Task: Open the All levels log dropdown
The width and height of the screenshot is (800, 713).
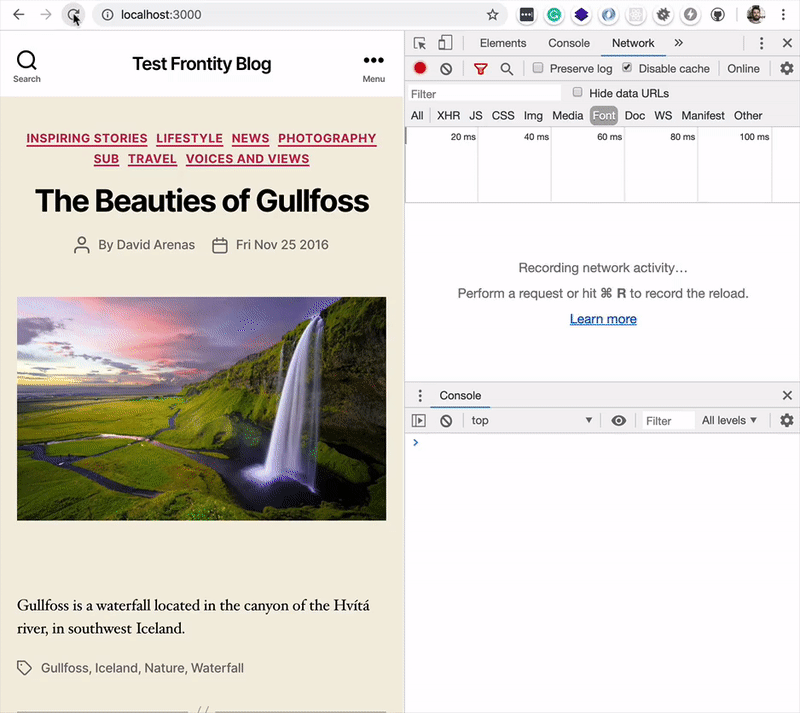Action: coord(729,420)
